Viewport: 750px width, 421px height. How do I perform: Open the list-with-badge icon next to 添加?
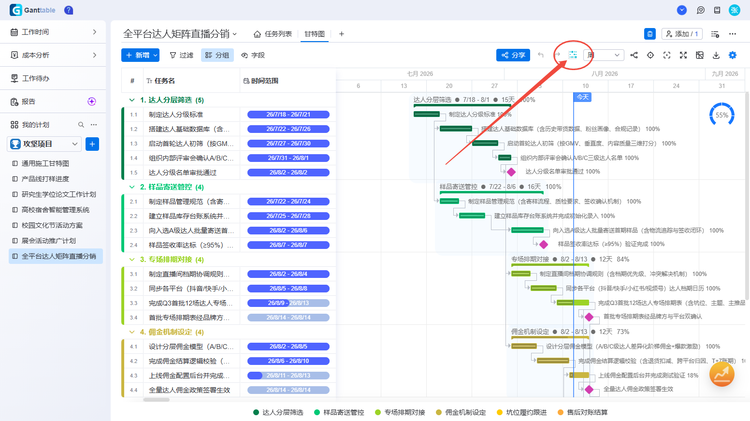715,34
